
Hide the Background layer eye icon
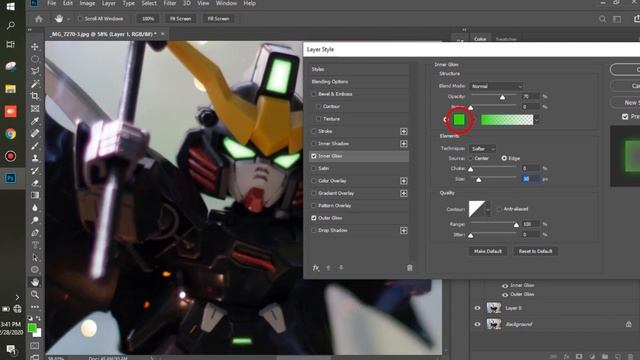pos(477,324)
